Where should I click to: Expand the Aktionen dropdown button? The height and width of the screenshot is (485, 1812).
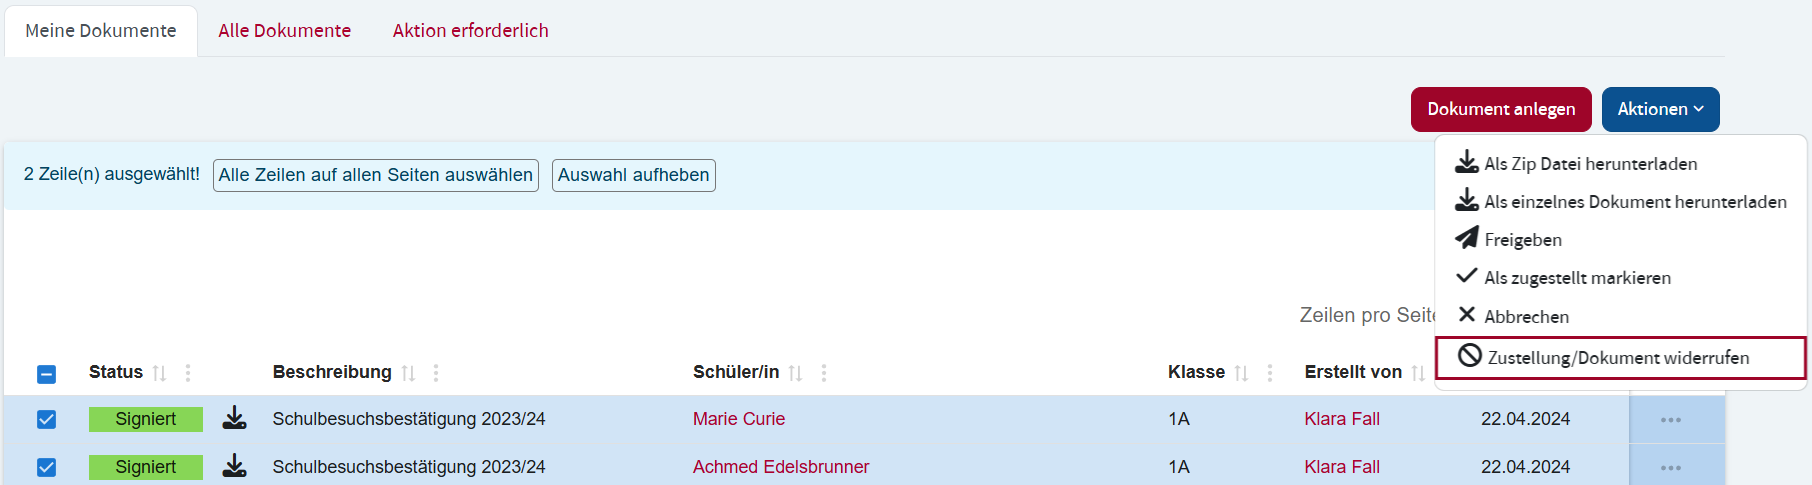(x=1660, y=109)
